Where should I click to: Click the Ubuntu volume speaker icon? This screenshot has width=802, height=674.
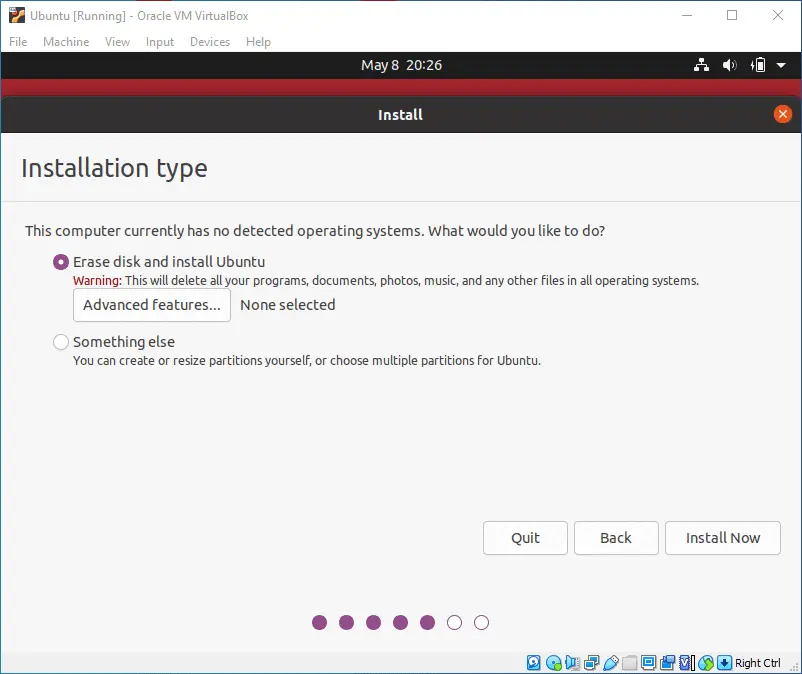coord(729,65)
